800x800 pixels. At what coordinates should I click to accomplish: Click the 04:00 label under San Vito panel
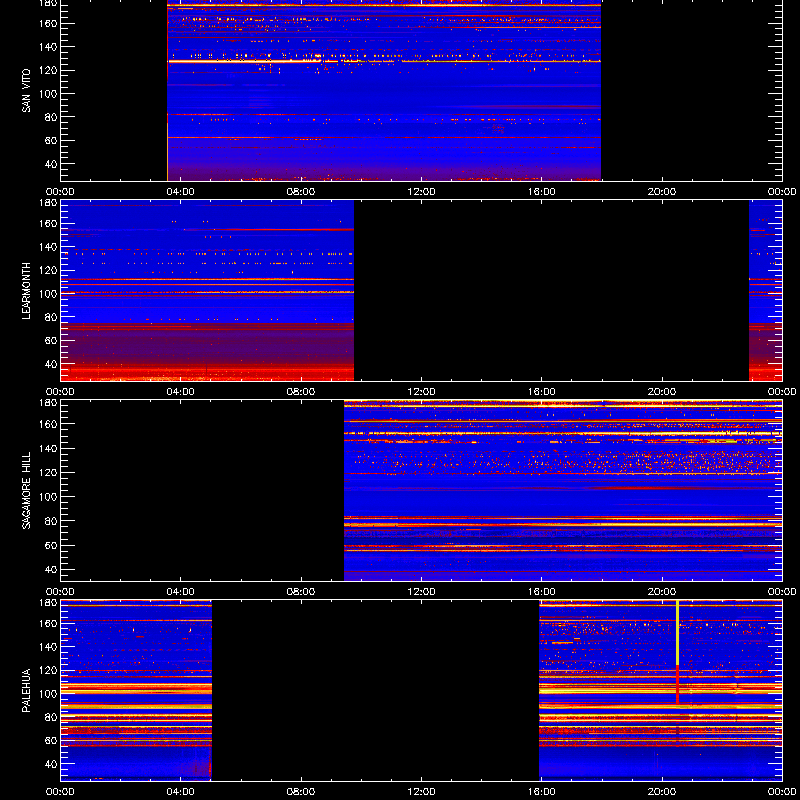click(181, 192)
